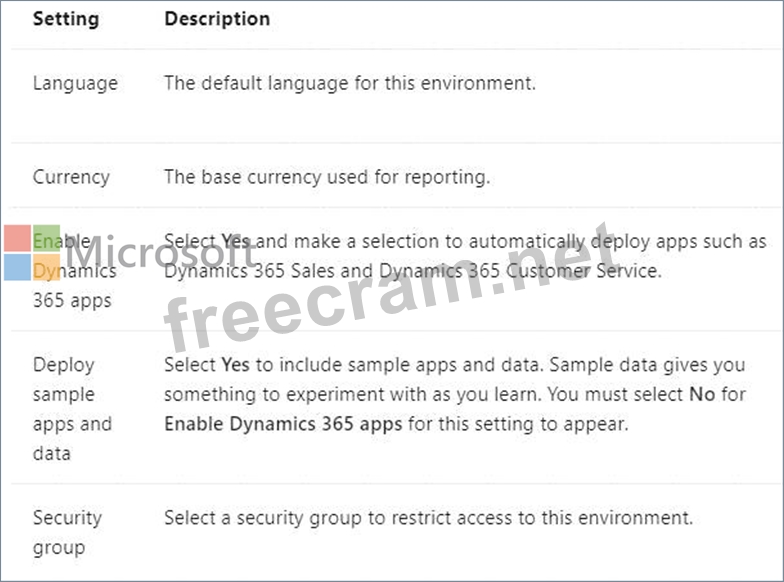
Task: Click the default language description text
Action: coord(349,83)
